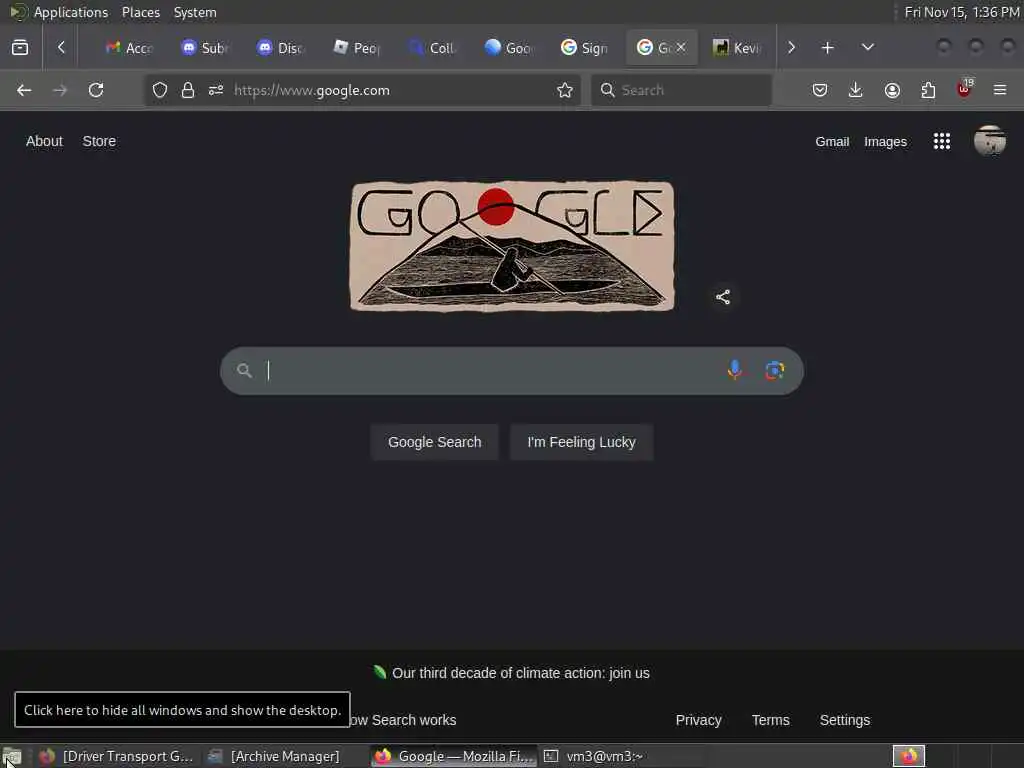Open the Gmail link
This screenshot has width=1024, height=768.
pyautogui.click(x=832, y=142)
